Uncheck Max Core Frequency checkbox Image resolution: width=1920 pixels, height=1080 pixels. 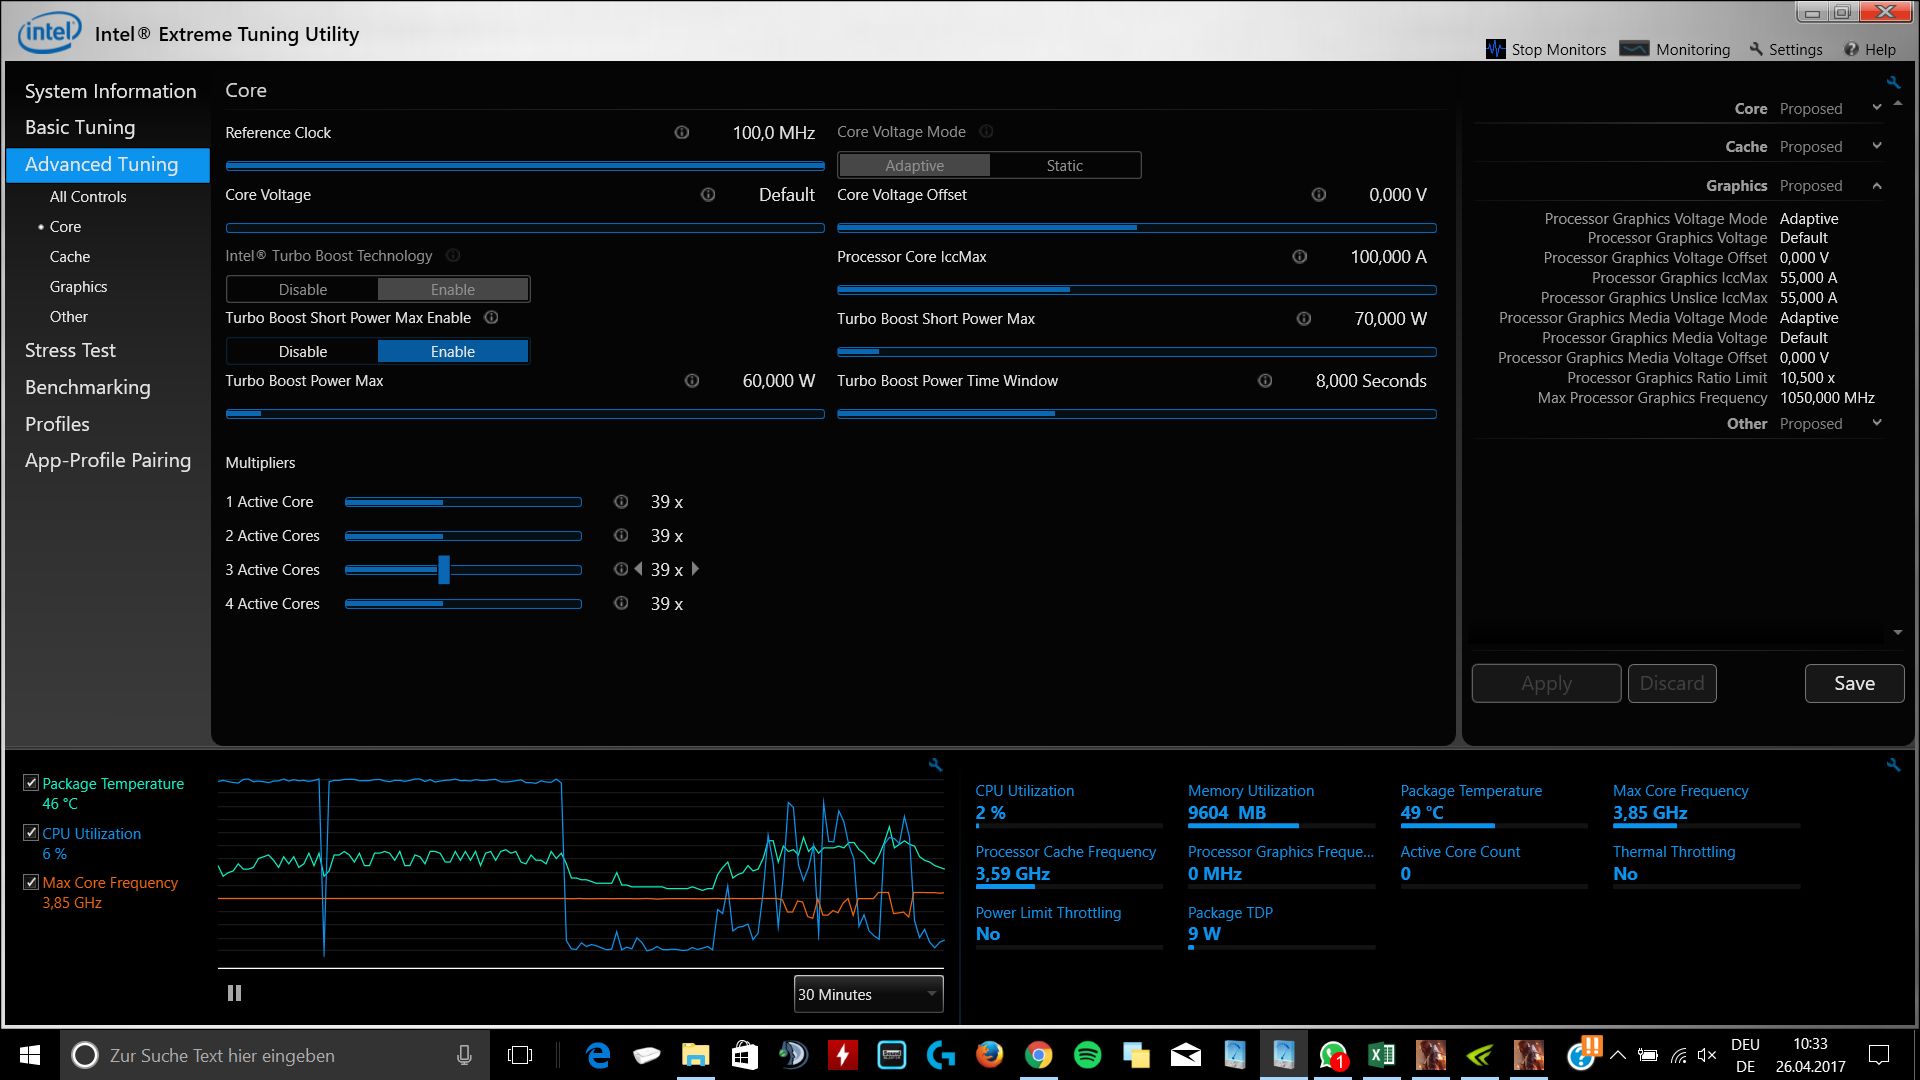point(31,882)
